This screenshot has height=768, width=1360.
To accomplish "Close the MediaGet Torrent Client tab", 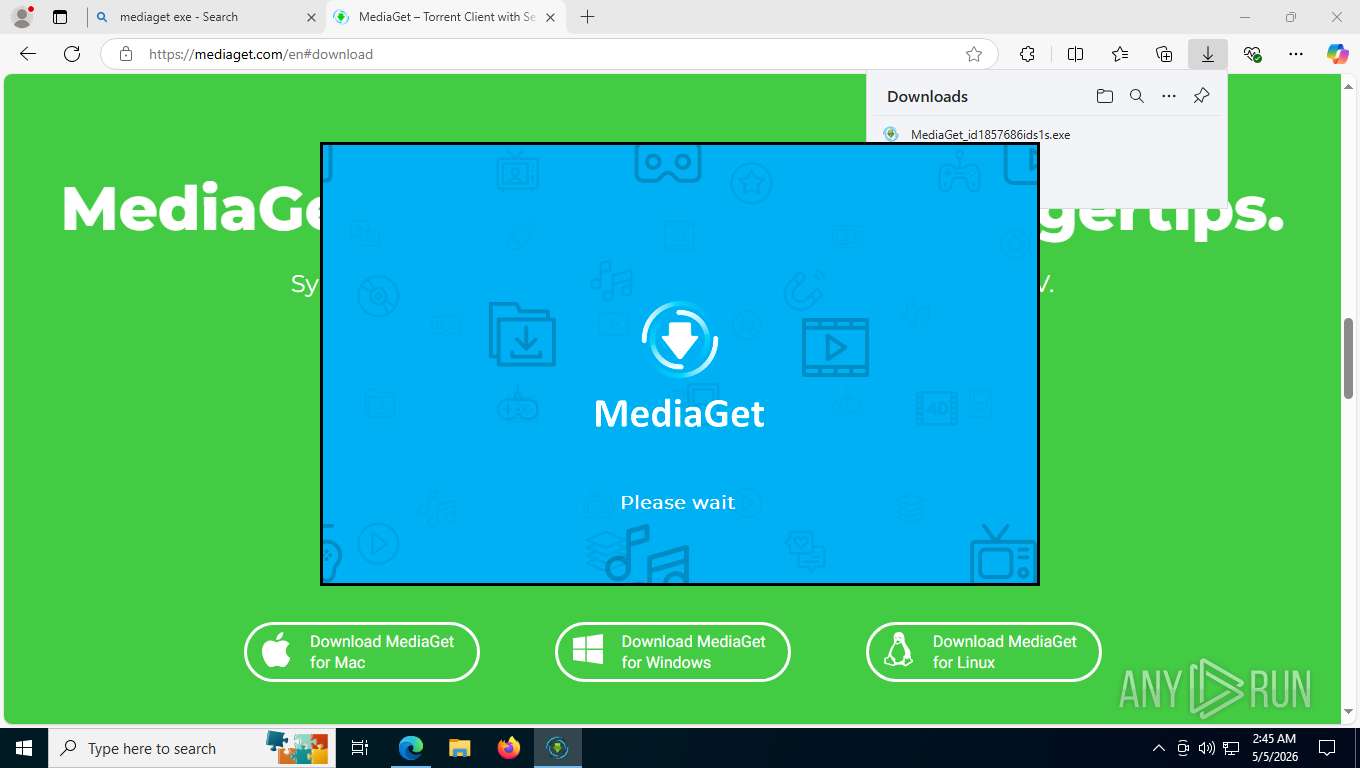I will coord(550,17).
